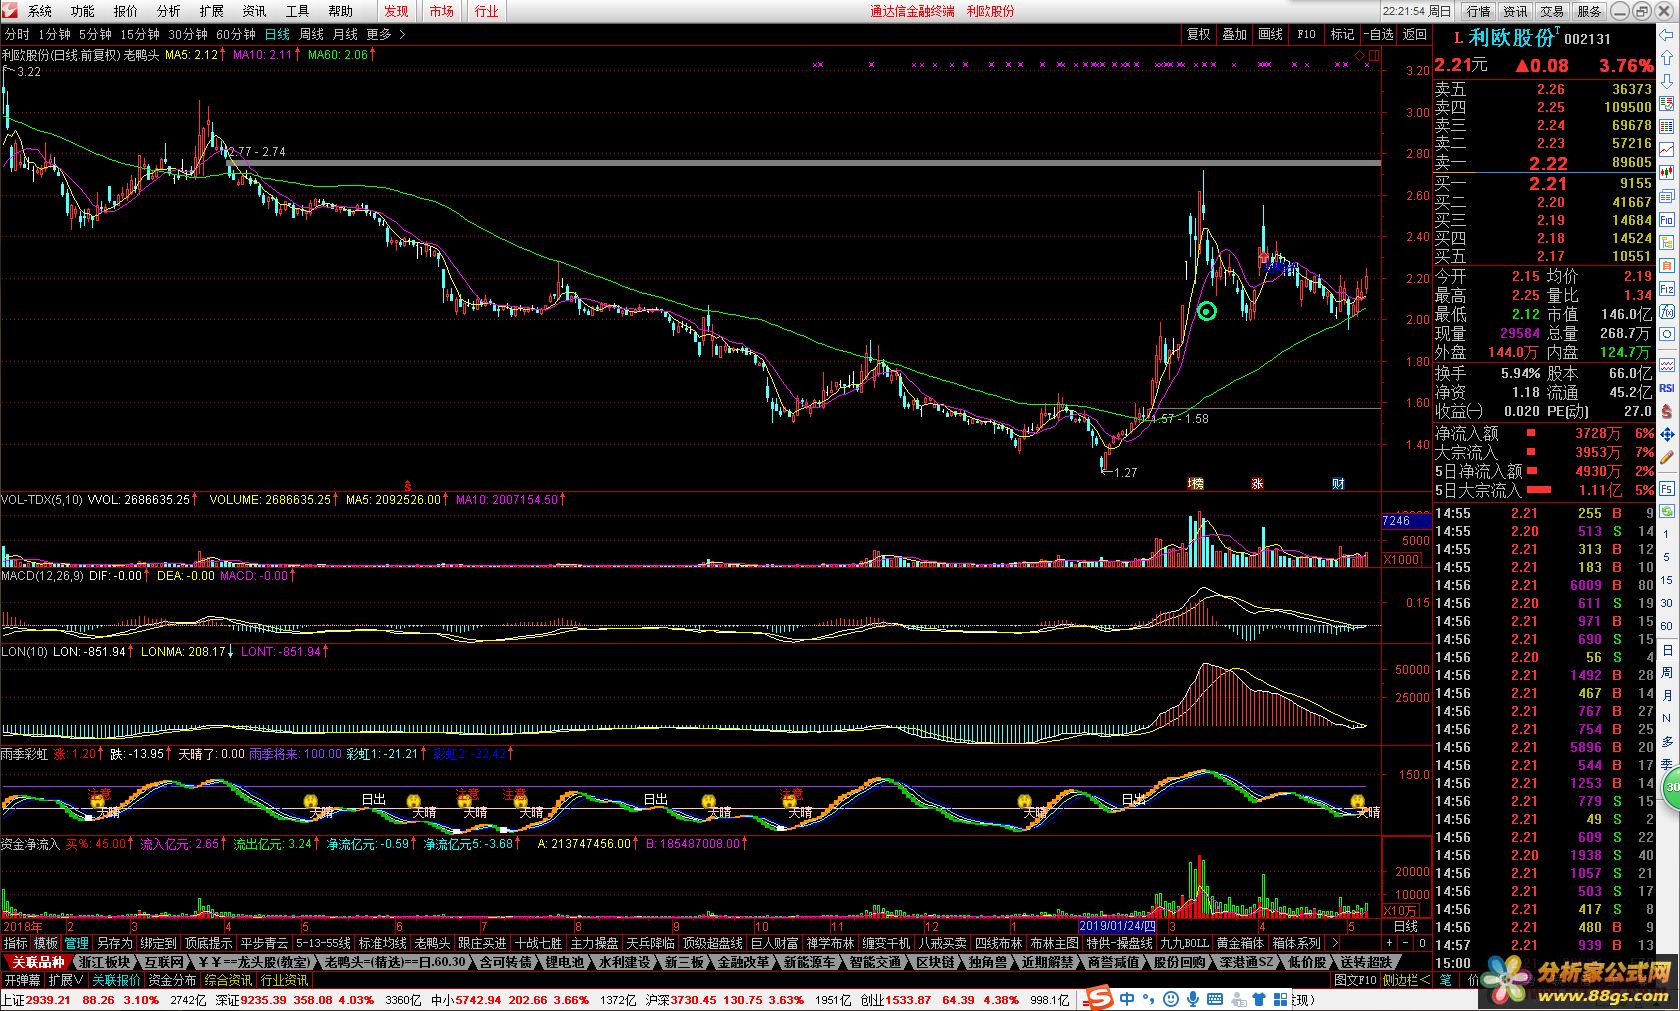Select the RSI indicator icon in the sidebar
The width and height of the screenshot is (1680, 1011).
(1667, 387)
